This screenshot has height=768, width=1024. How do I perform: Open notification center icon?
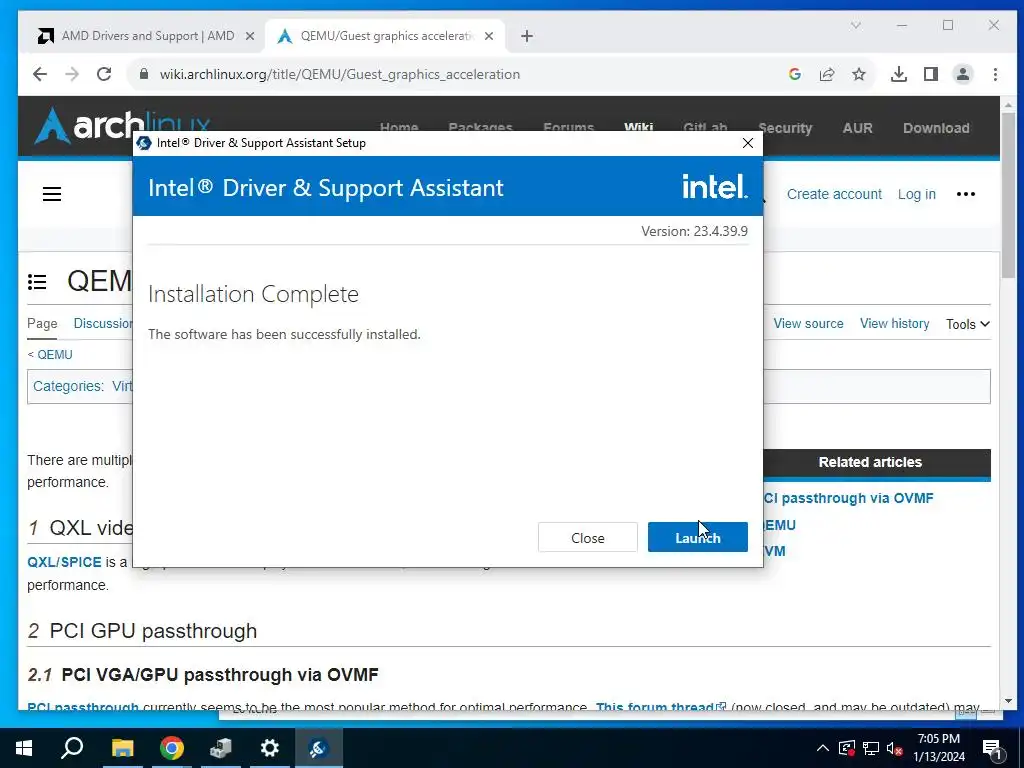[x=991, y=749]
